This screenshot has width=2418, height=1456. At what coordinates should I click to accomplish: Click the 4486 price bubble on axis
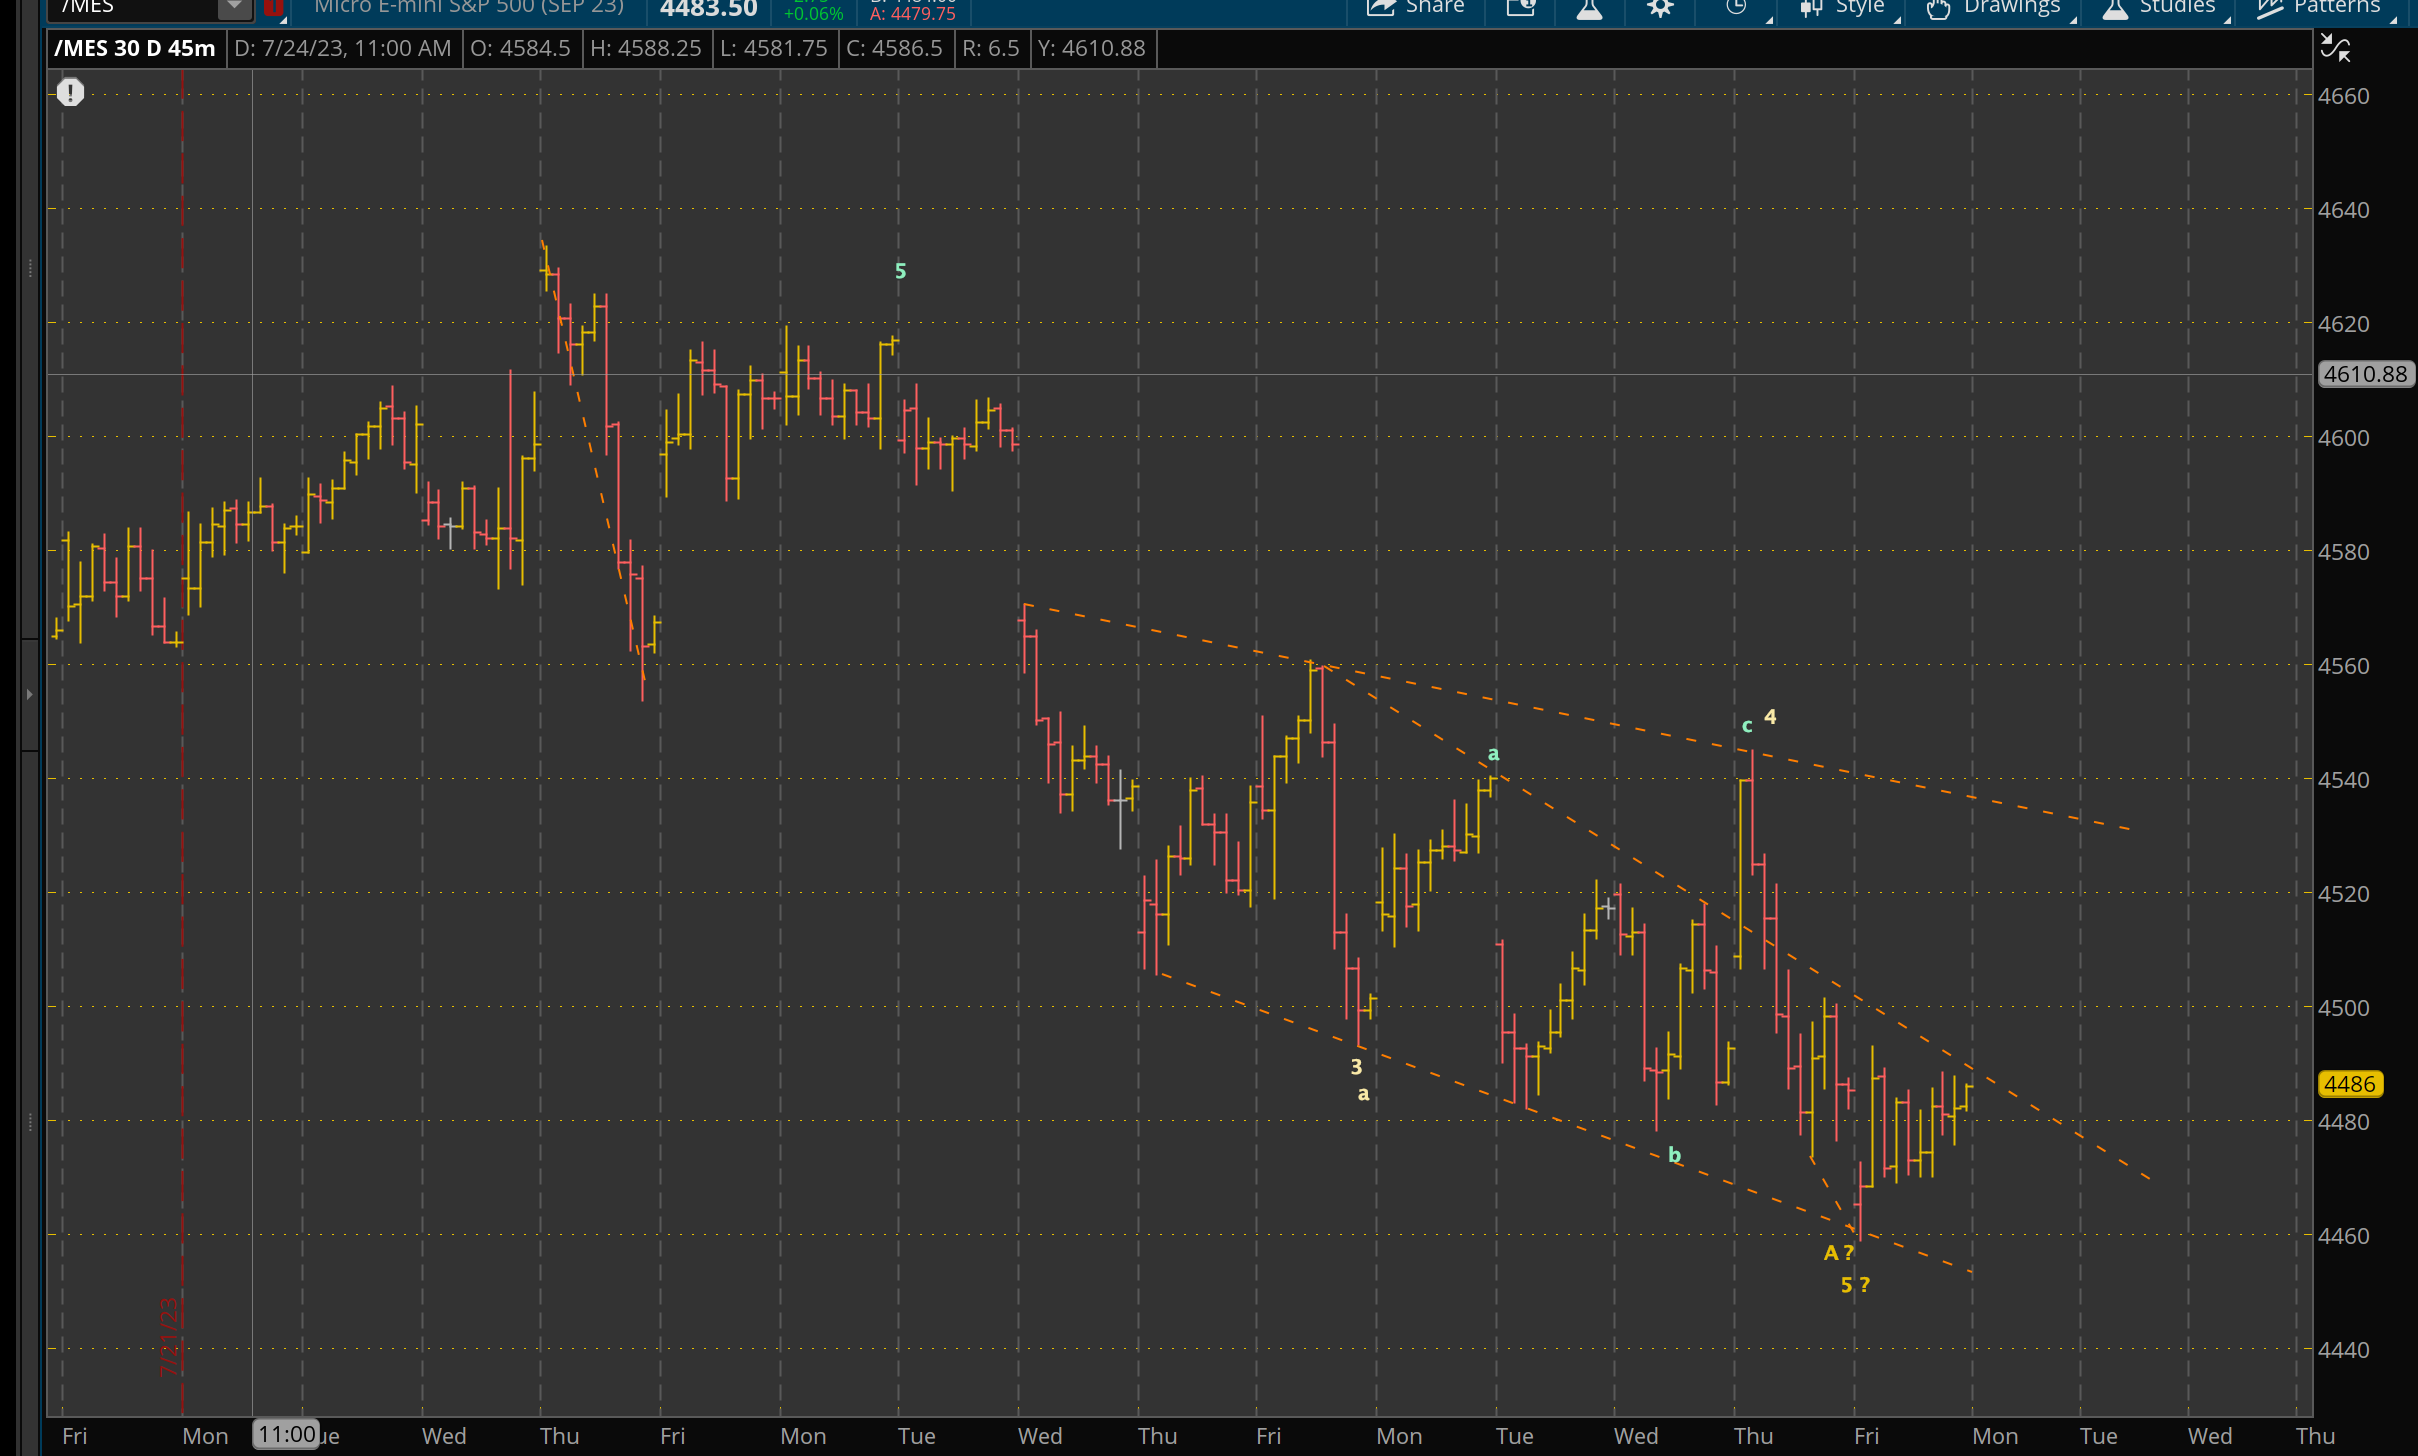click(2349, 1084)
